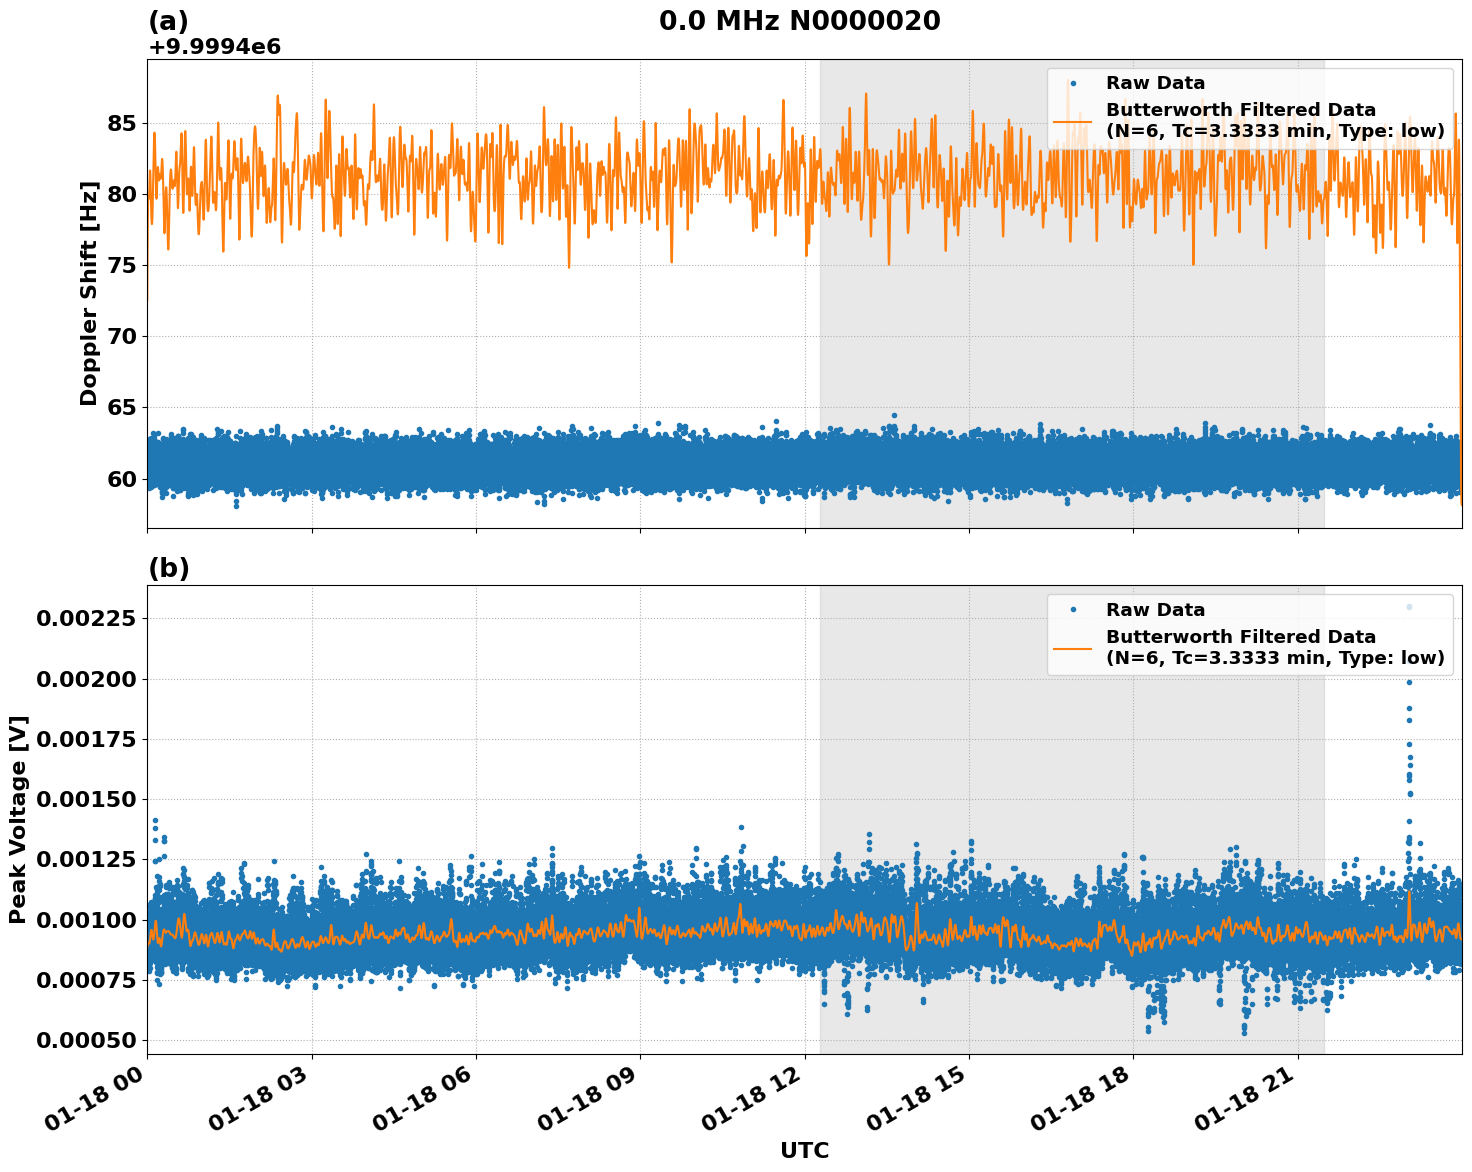Select the orange filtered voltage curve in the bottom plot
The height and width of the screenshot is (1172, 1472).
500,935
